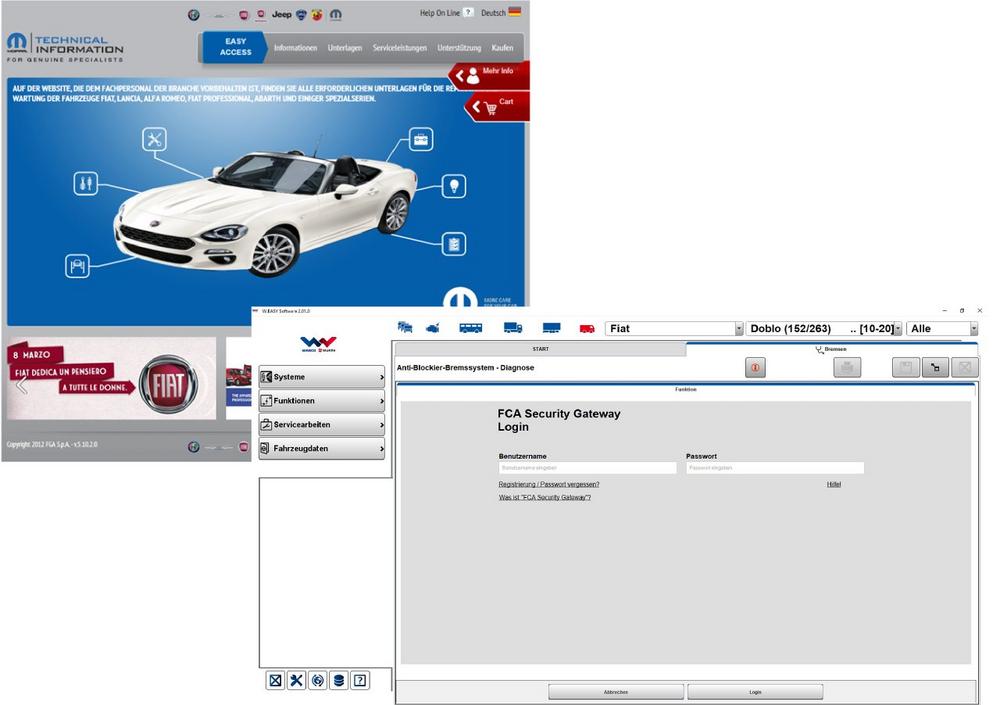Click the Abbrechen button
Viewport: 1000px width, 705px height.
click(x=616, y=692)
